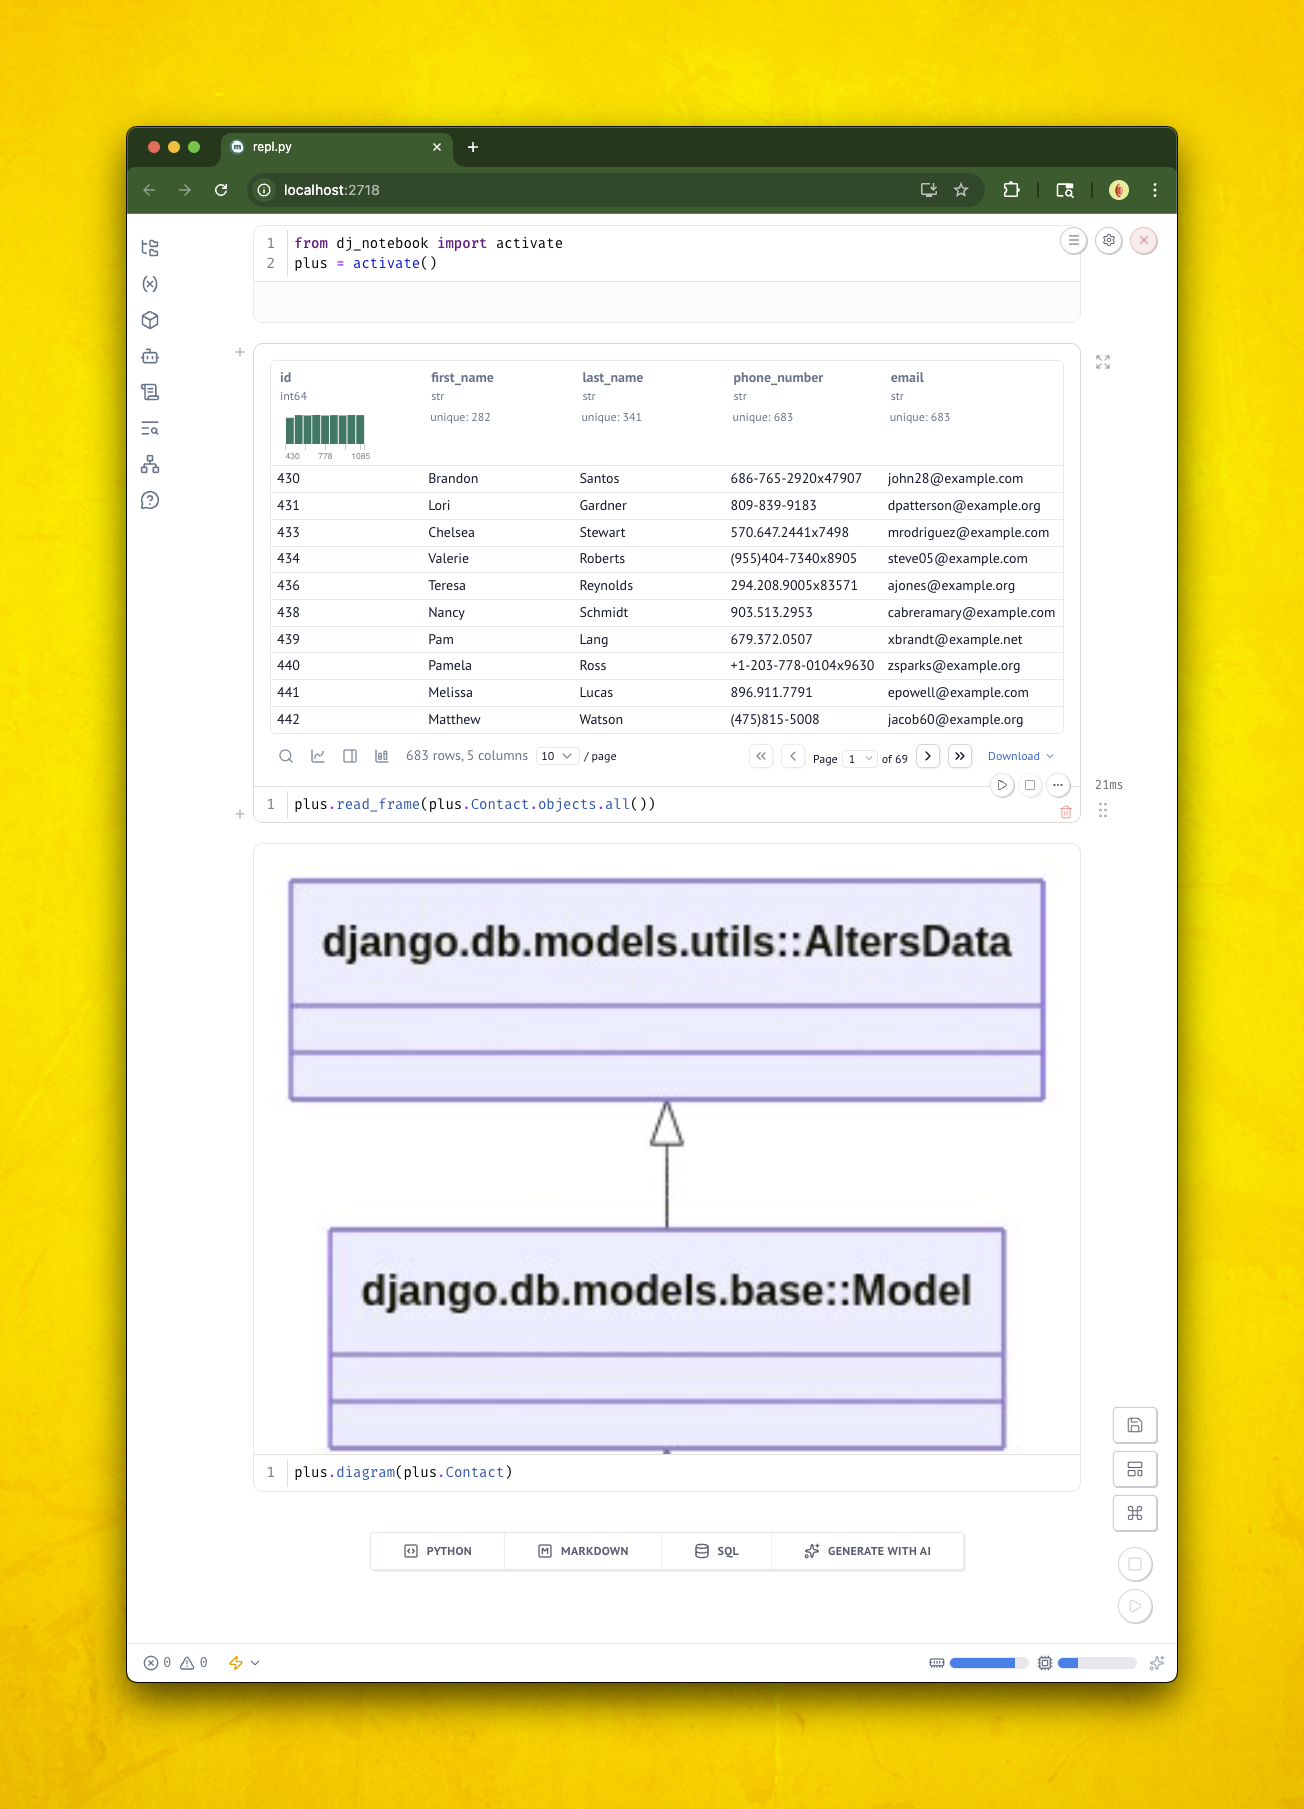This screenshot has height=1809, width=1304.
Task: Bookmark this page with star icon
Action: click(961, 190)
